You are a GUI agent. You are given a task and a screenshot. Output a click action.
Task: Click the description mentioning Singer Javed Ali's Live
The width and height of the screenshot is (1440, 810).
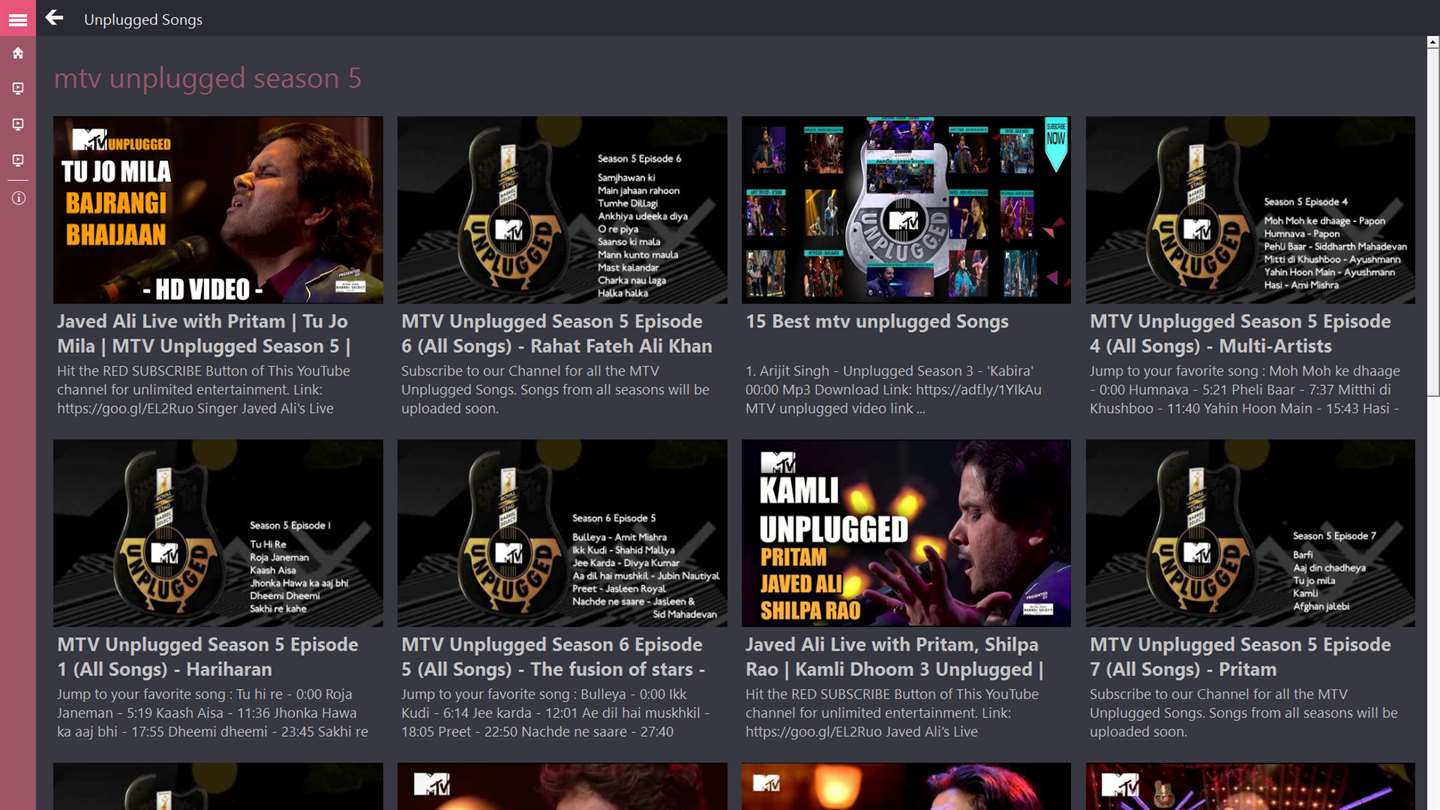tap(204, 390)
